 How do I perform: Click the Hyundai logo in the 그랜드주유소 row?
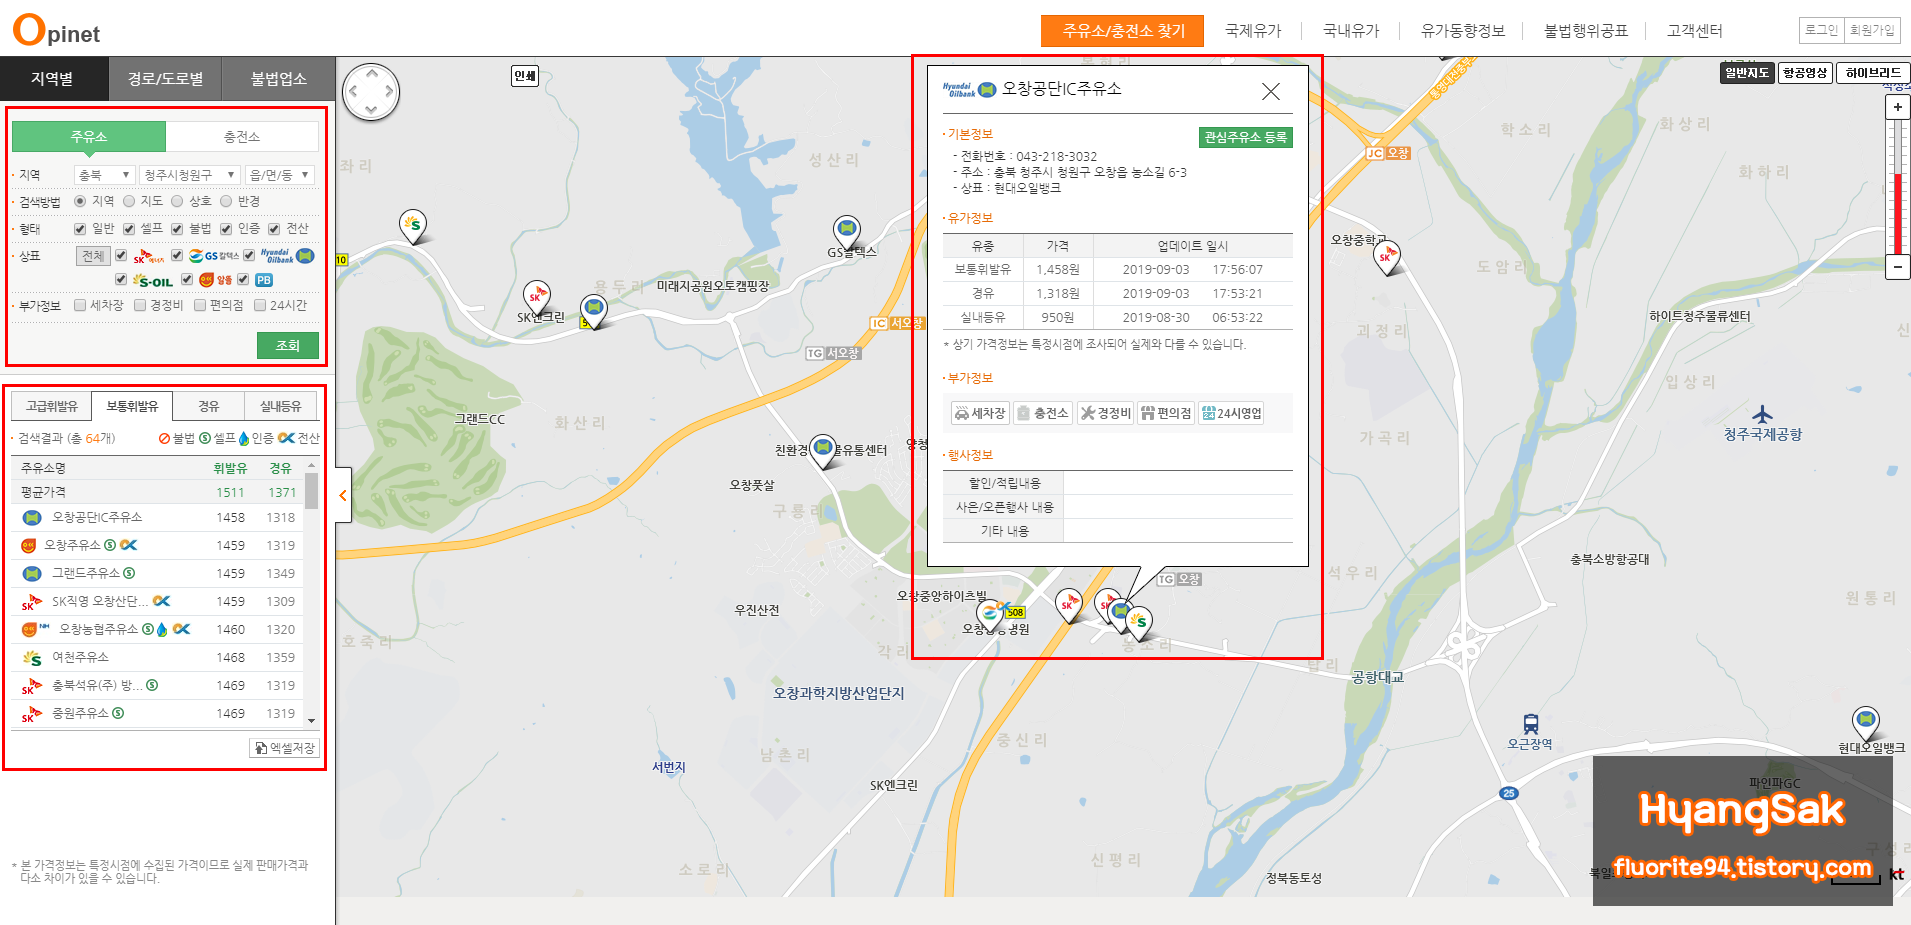pyautogui.click(x=32, y=574)
